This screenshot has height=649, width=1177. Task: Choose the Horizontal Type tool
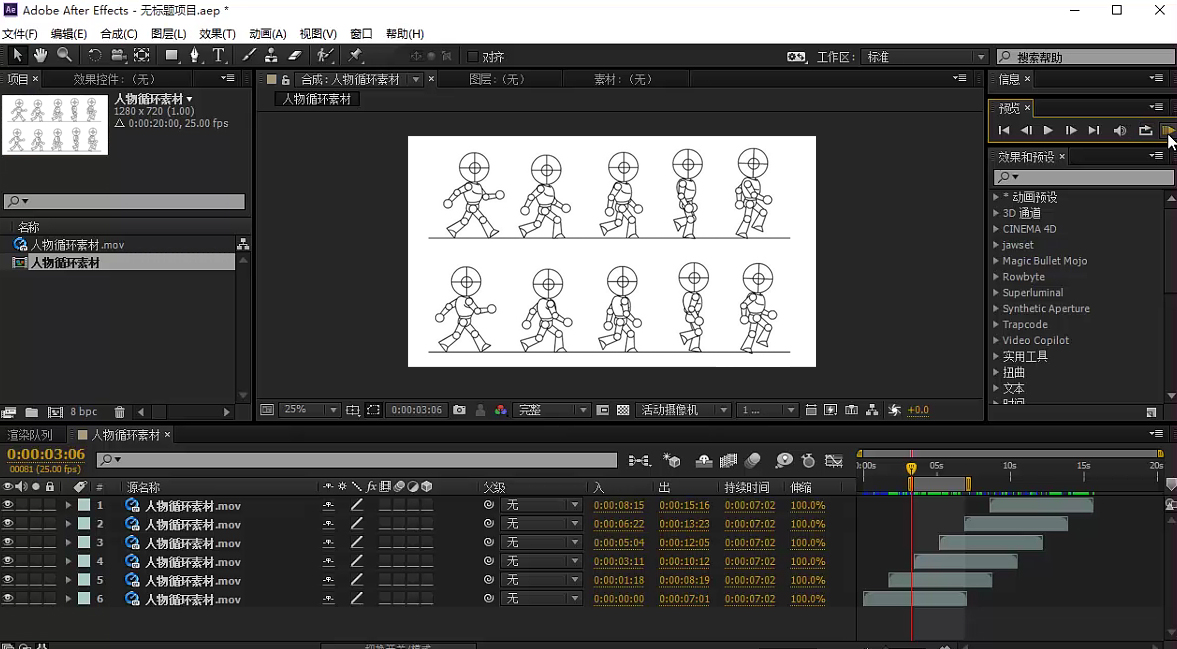(218, 56)
